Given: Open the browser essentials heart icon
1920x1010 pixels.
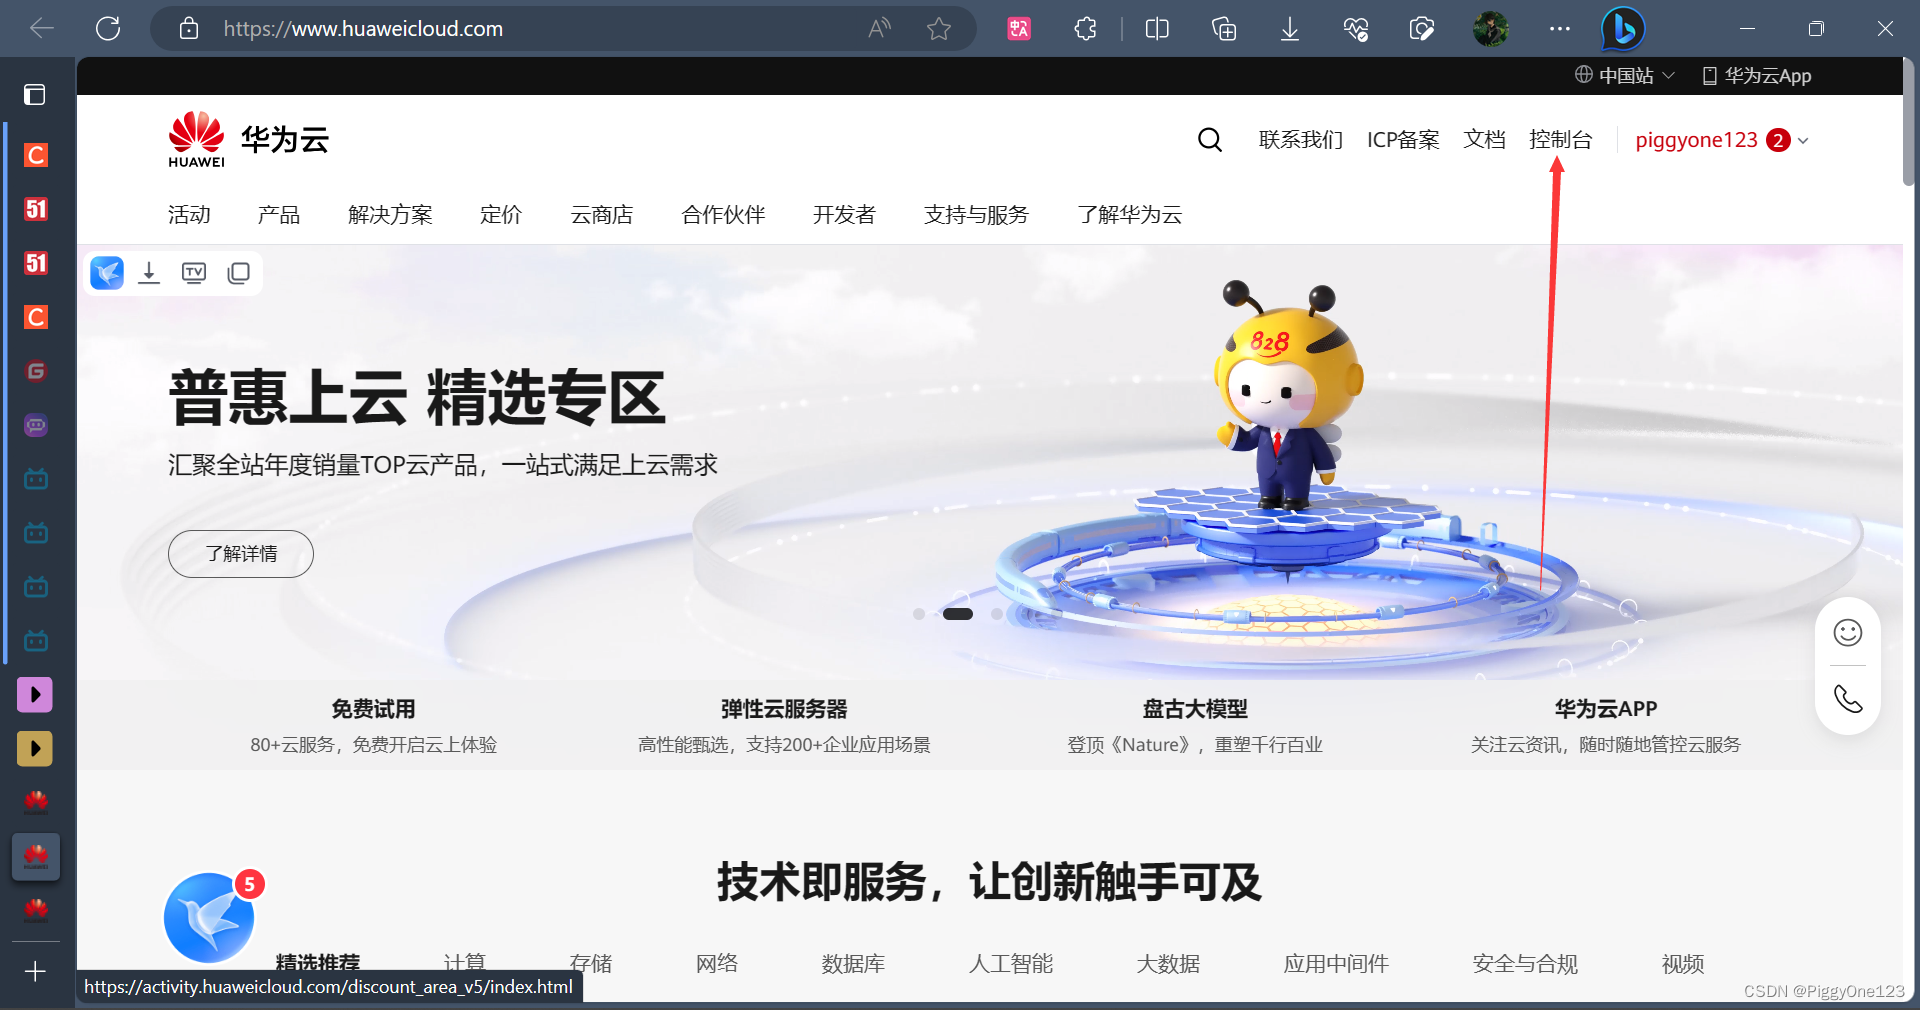Looking at the screenshot, I should pos(1356,29).
